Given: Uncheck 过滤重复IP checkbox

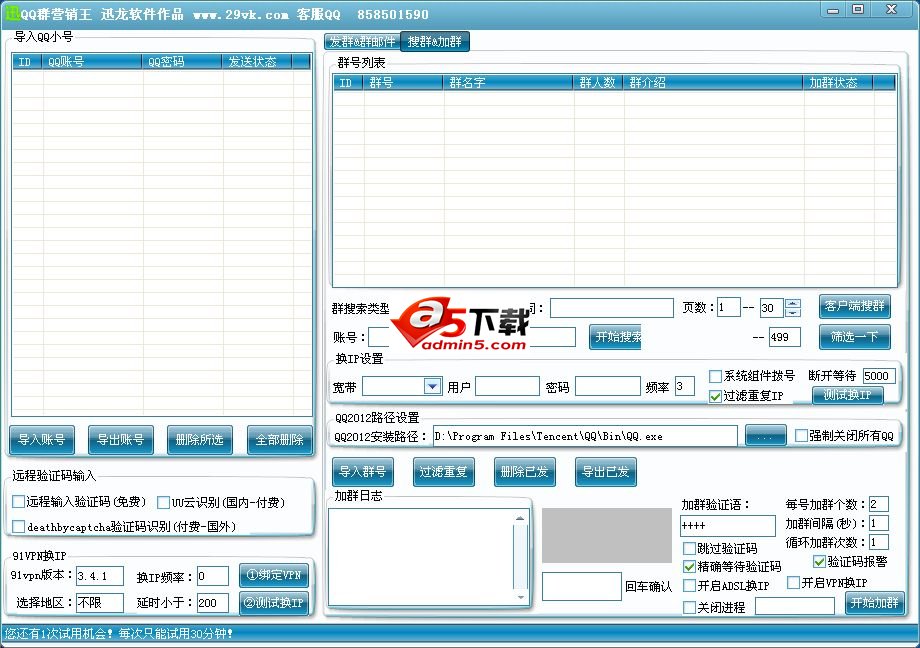Looking at the screenshot, I should (x=715, y=396).
